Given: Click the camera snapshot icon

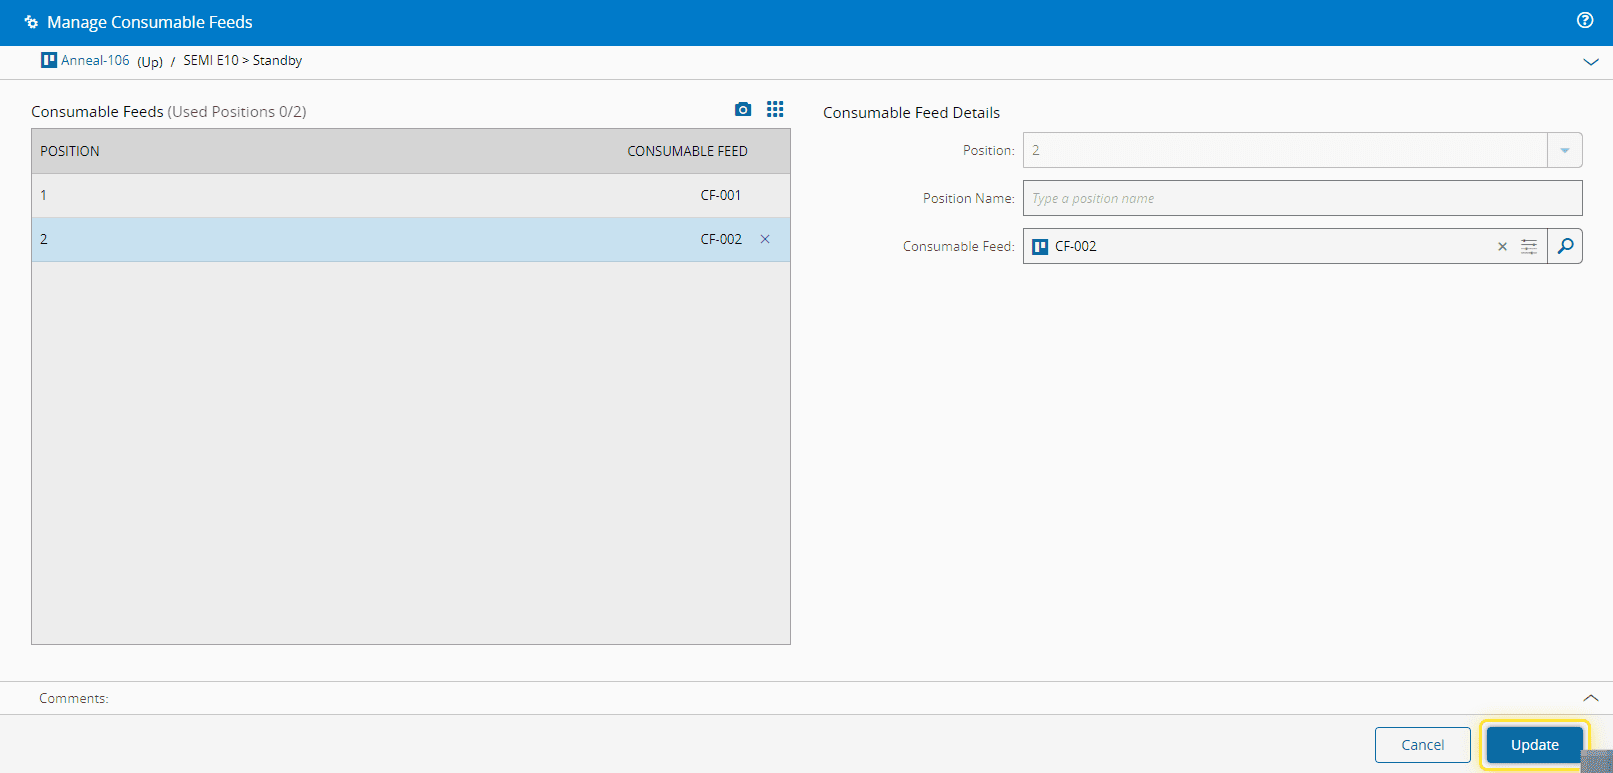Looking at the screenshot, I should [743, 110].
